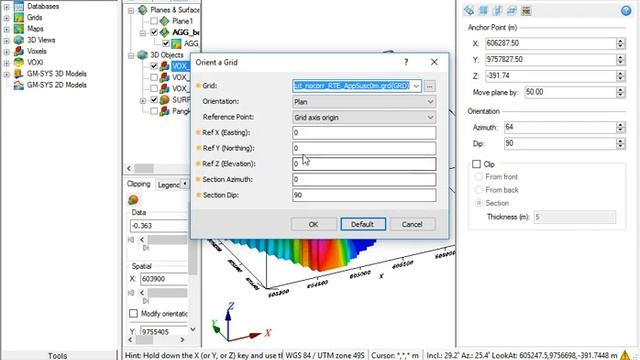Viewport: 640px width, 360px height.
Task: Click second blue plane icon in right toolbar
Action: click(483, 11)
